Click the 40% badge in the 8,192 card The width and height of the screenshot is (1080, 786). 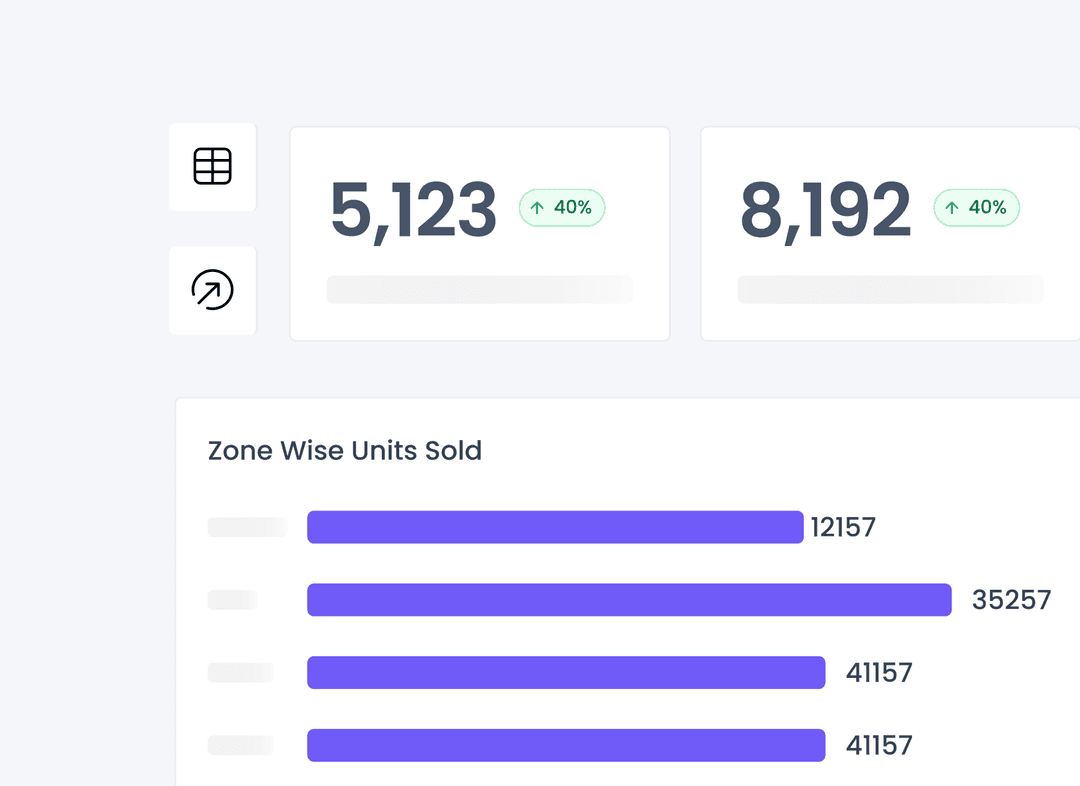(x=976, y=207)
